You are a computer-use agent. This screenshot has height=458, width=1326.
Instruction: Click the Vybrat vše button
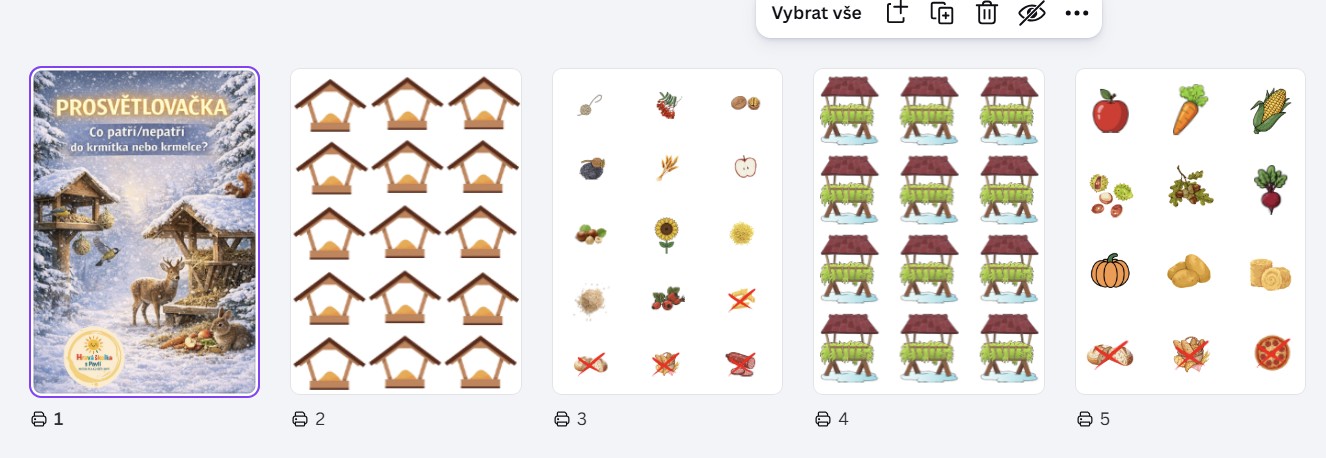pos(816,13)
